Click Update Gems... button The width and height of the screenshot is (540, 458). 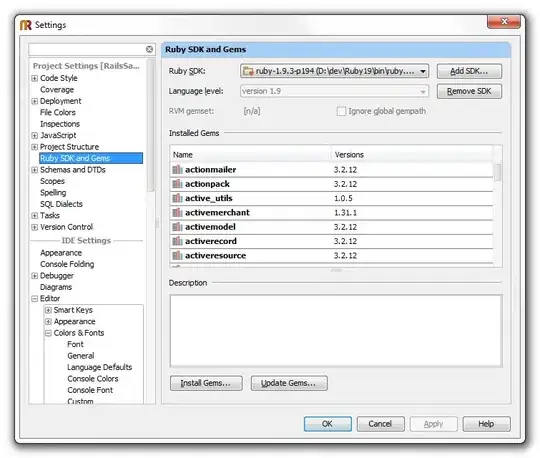[x=289, y=383]
